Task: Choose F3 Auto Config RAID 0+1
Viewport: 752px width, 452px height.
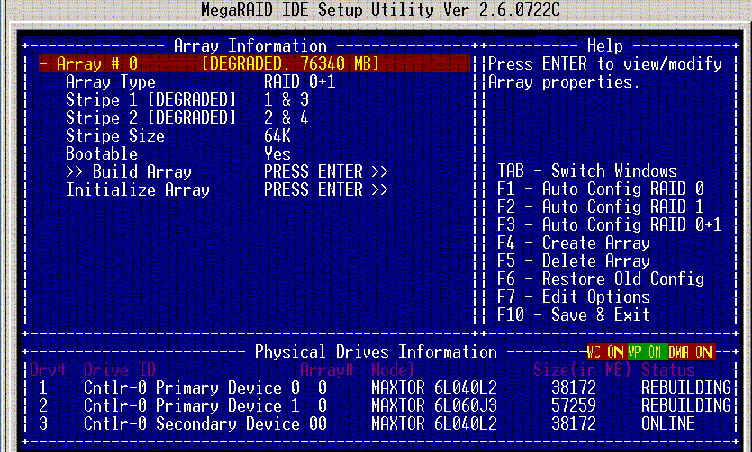Action: [608, 225]
